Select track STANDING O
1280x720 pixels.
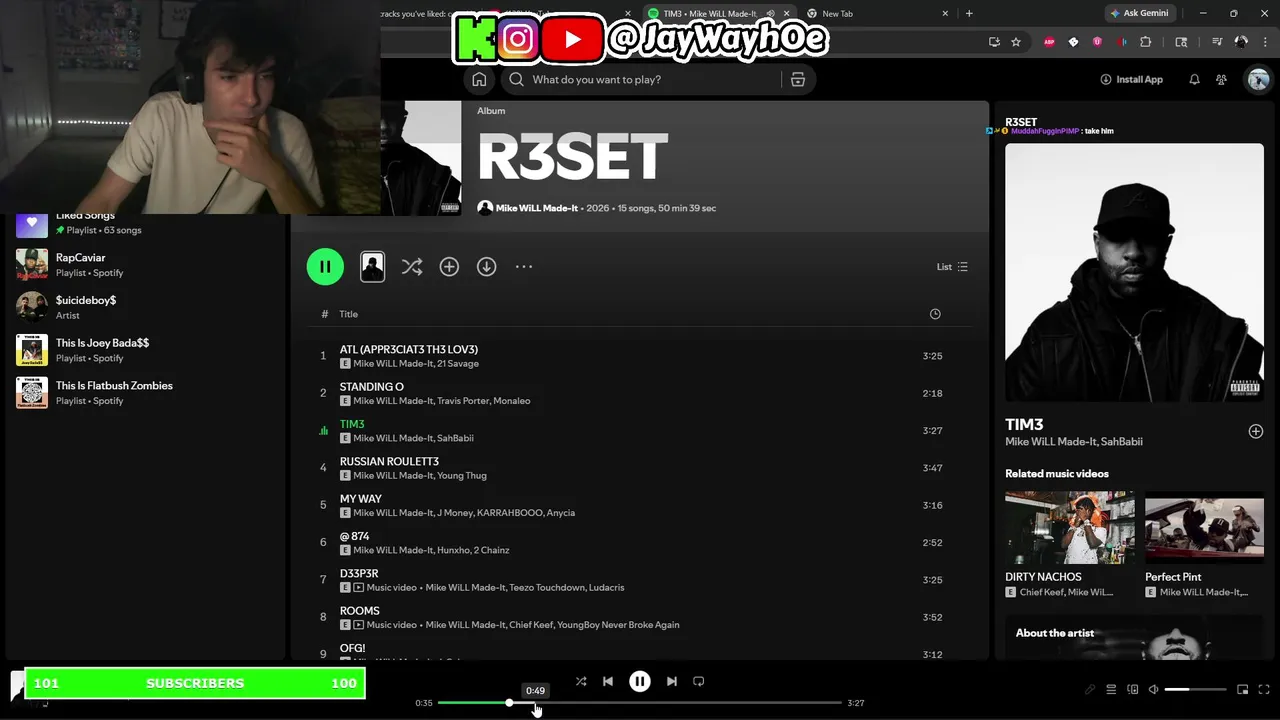point(640,393)
